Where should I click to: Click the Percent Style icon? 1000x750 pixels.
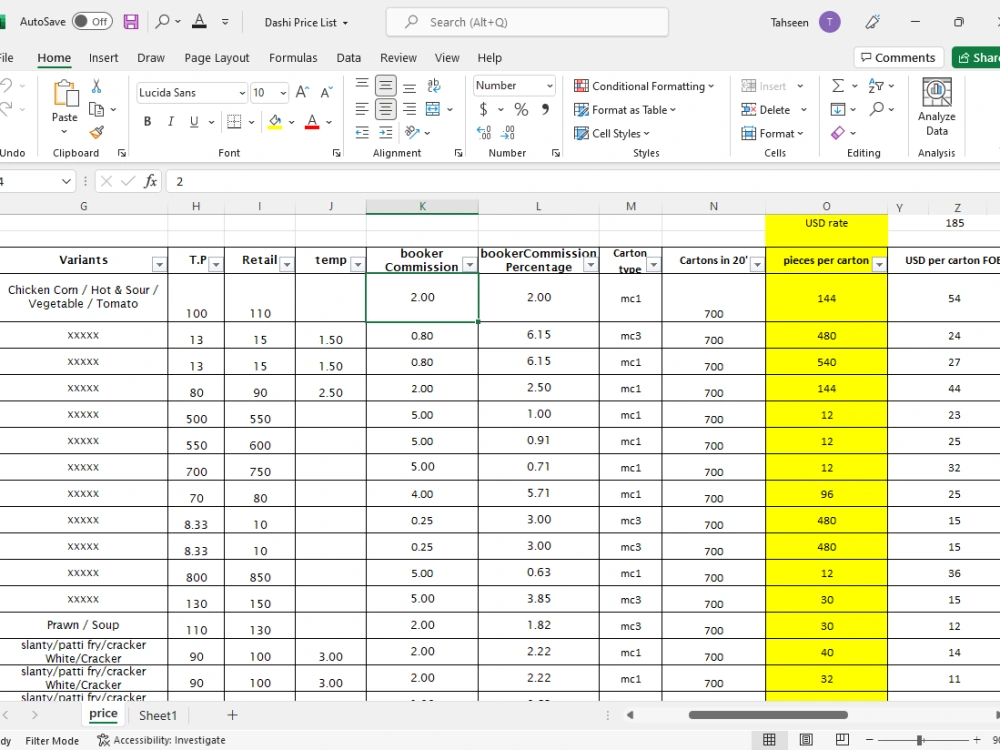521,110
